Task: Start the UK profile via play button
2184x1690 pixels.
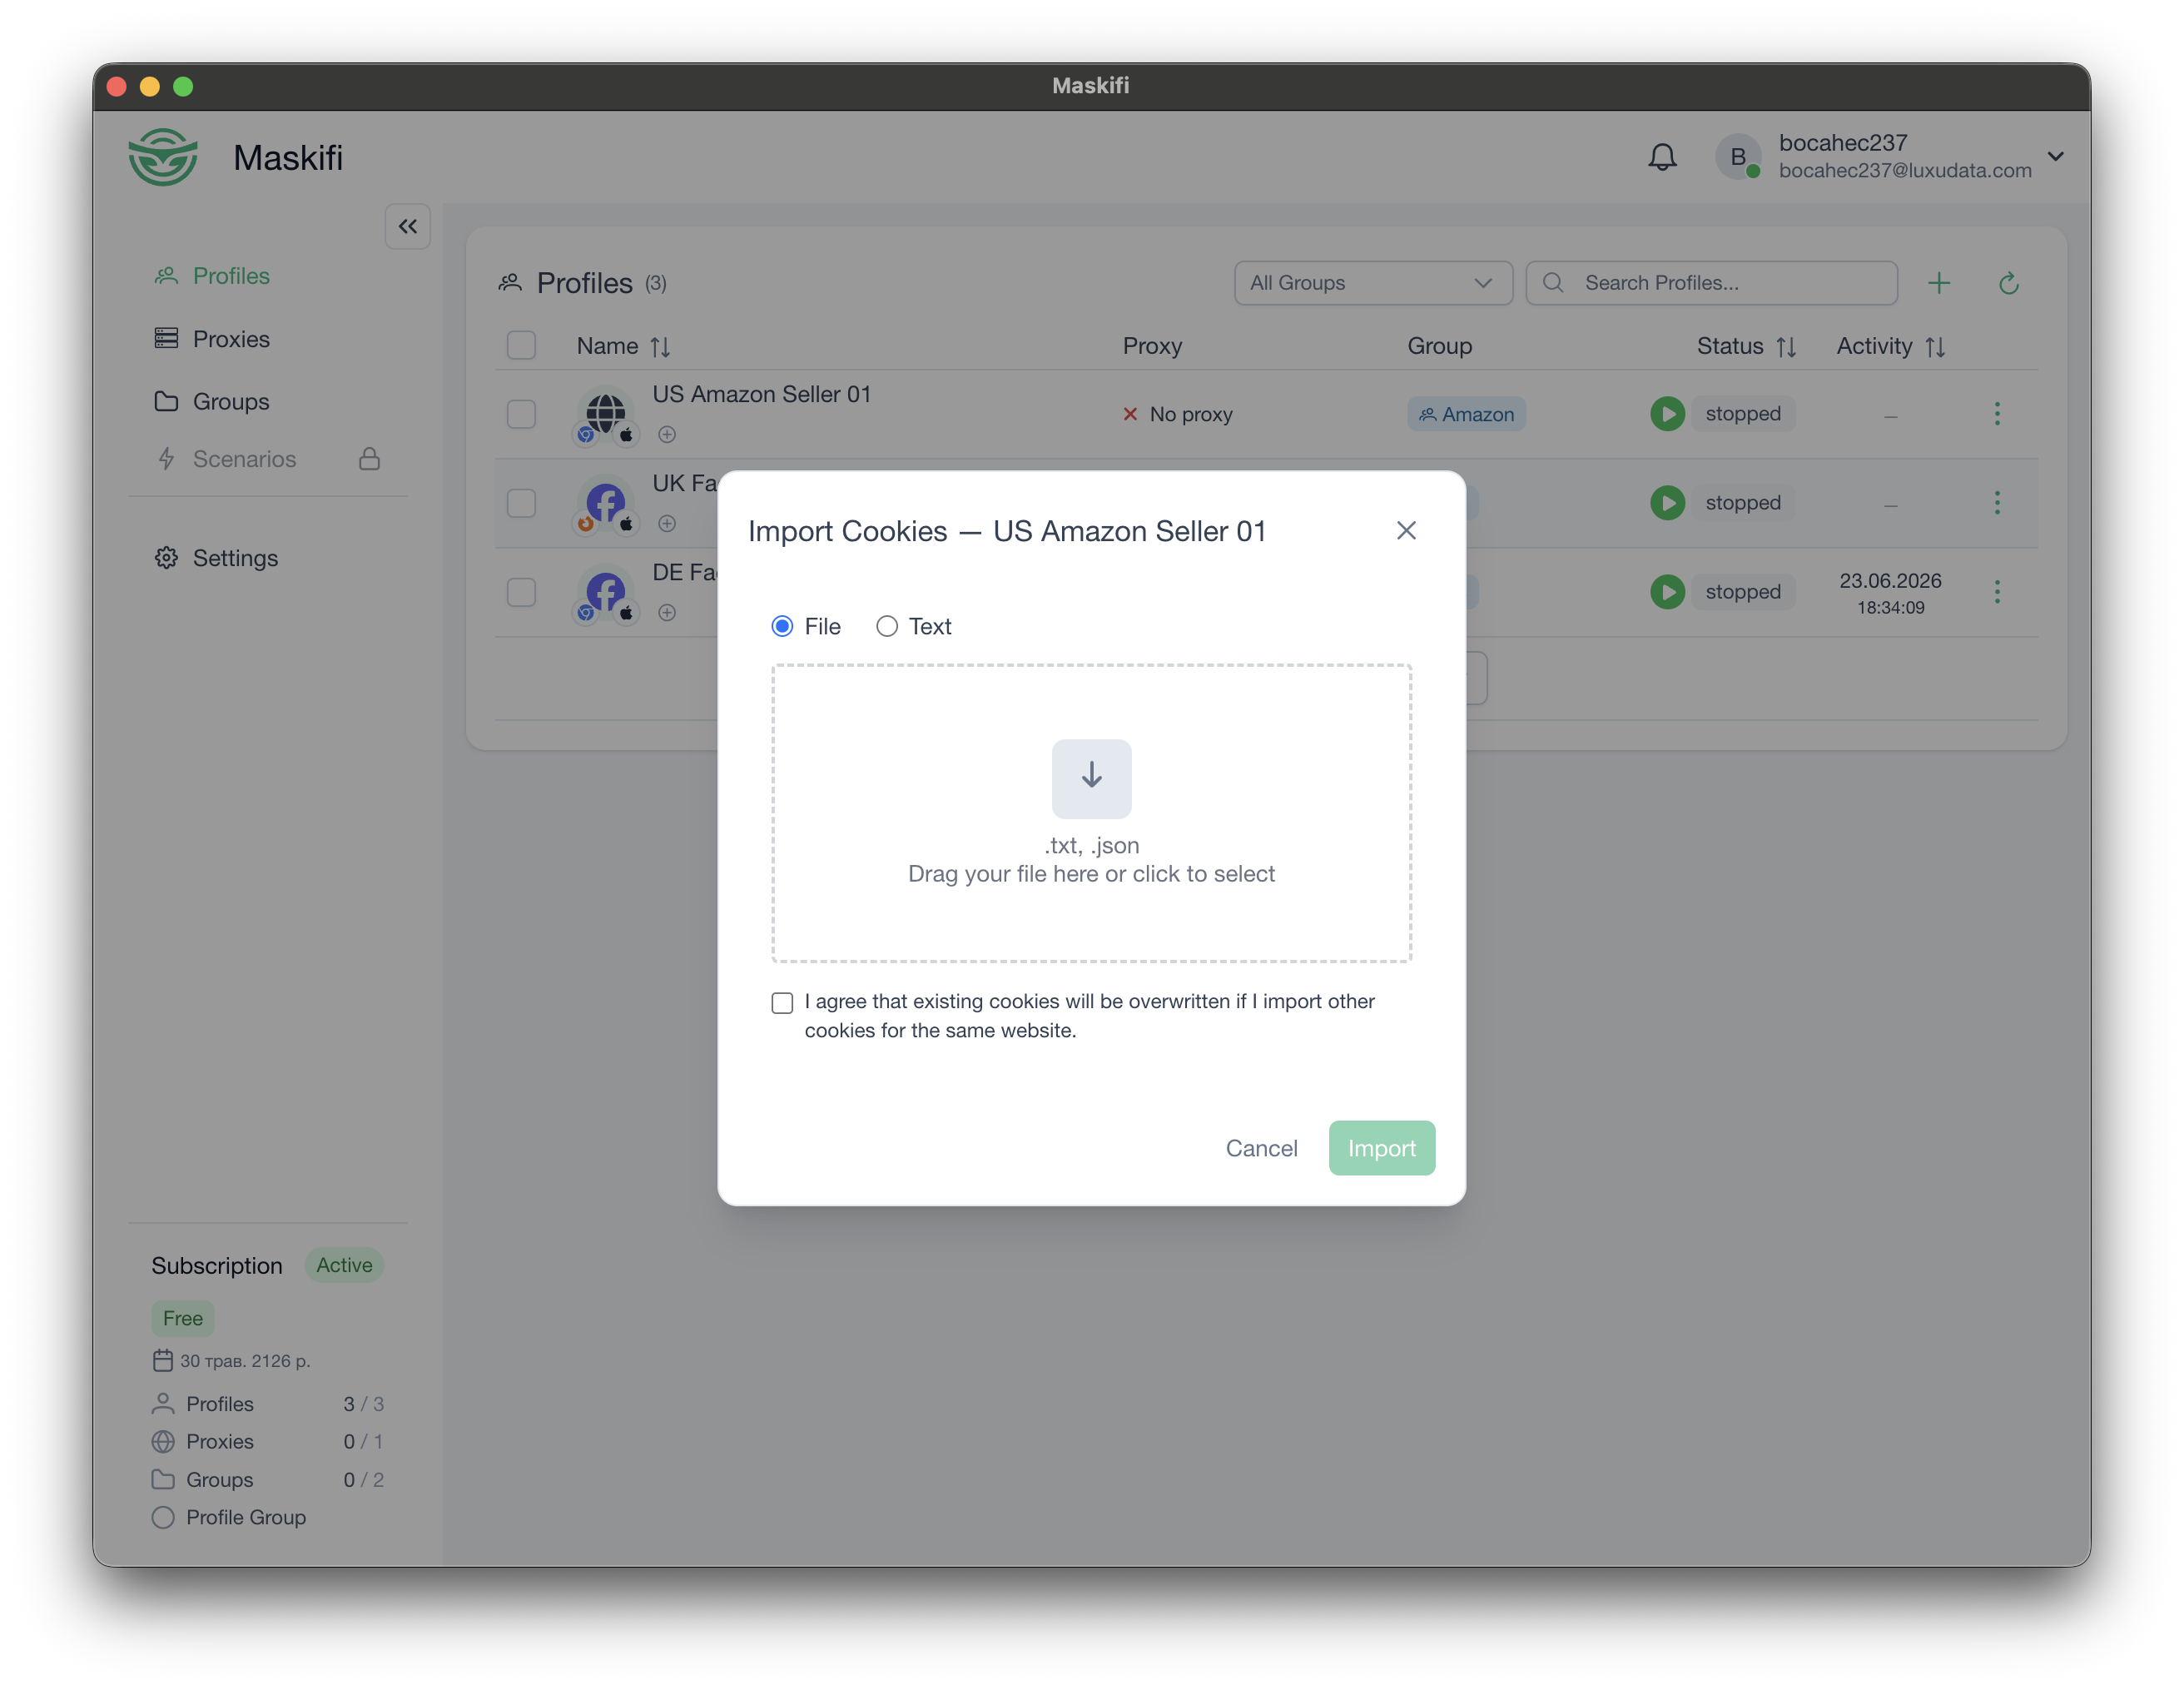Action: pos(1667,503)
